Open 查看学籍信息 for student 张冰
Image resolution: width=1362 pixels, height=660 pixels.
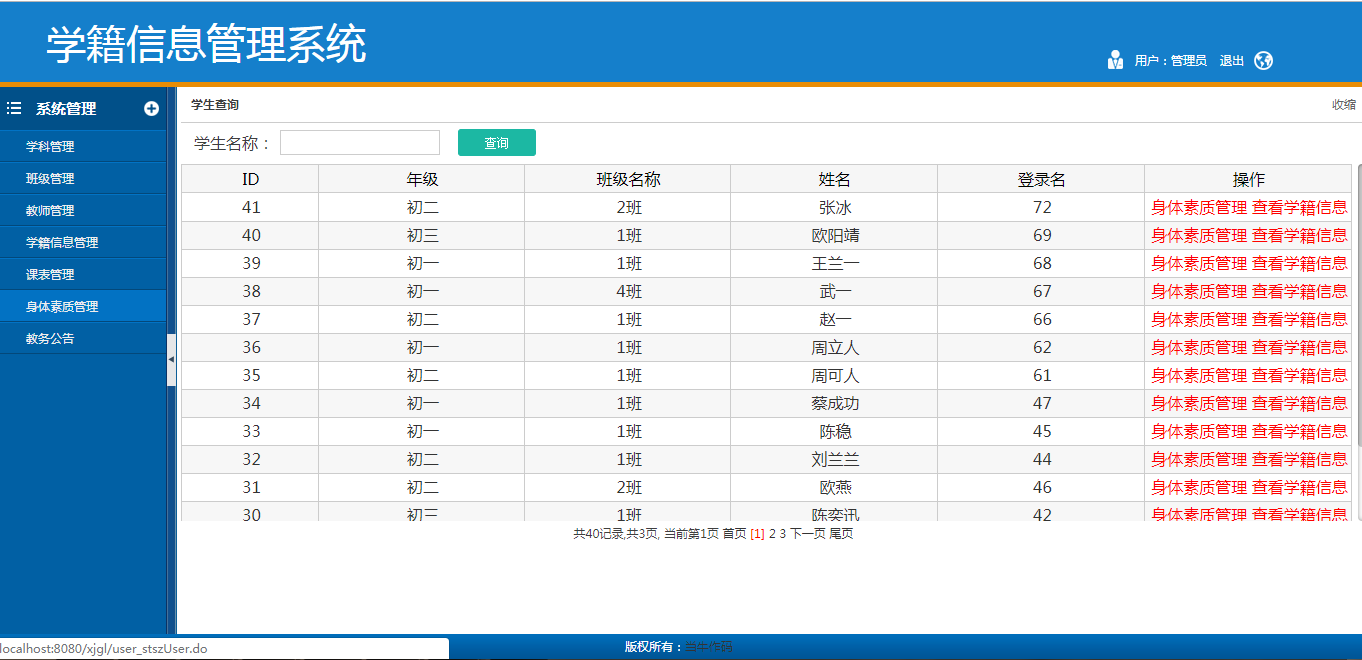1300,208
